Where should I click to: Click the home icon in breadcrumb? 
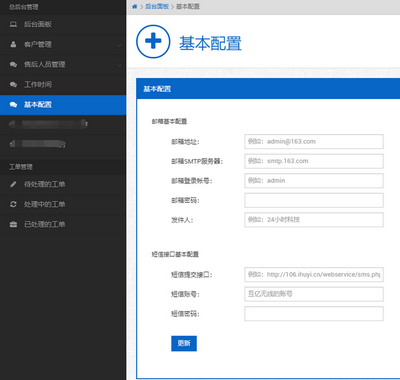point(135,7)
